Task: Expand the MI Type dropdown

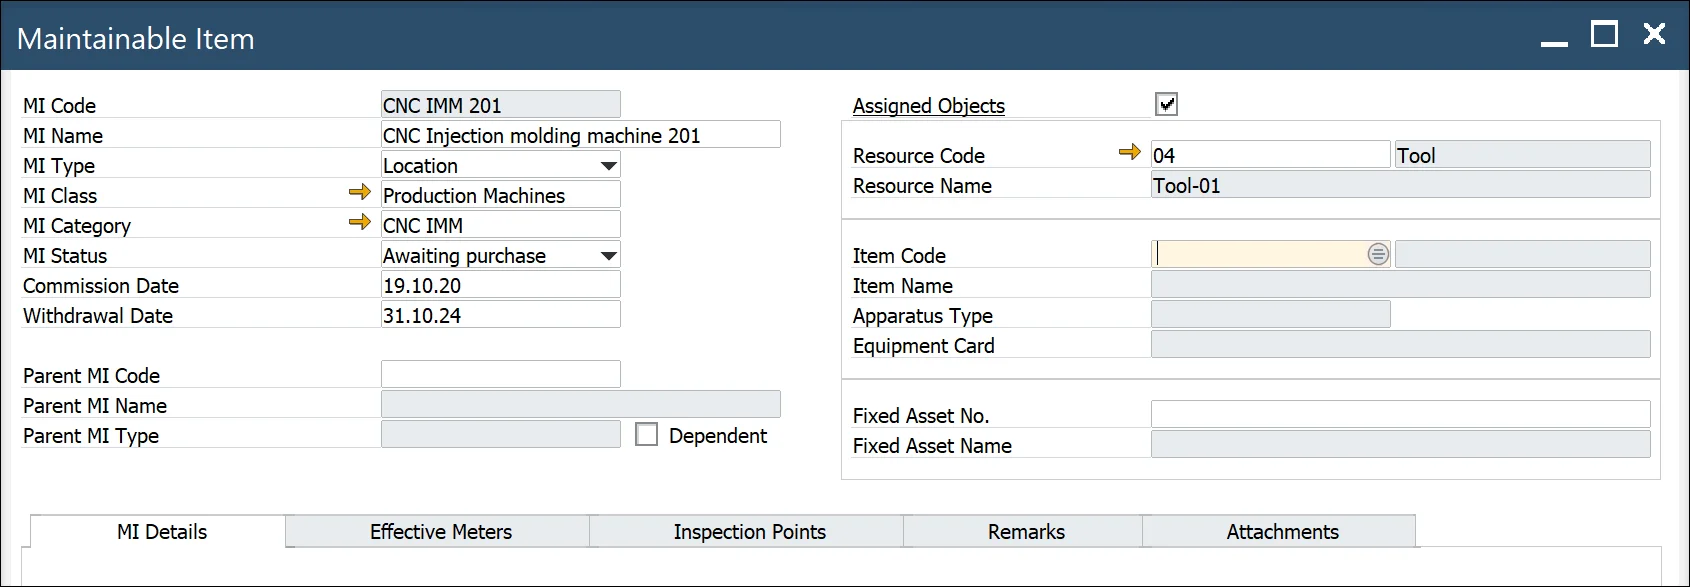Action: 608,166
